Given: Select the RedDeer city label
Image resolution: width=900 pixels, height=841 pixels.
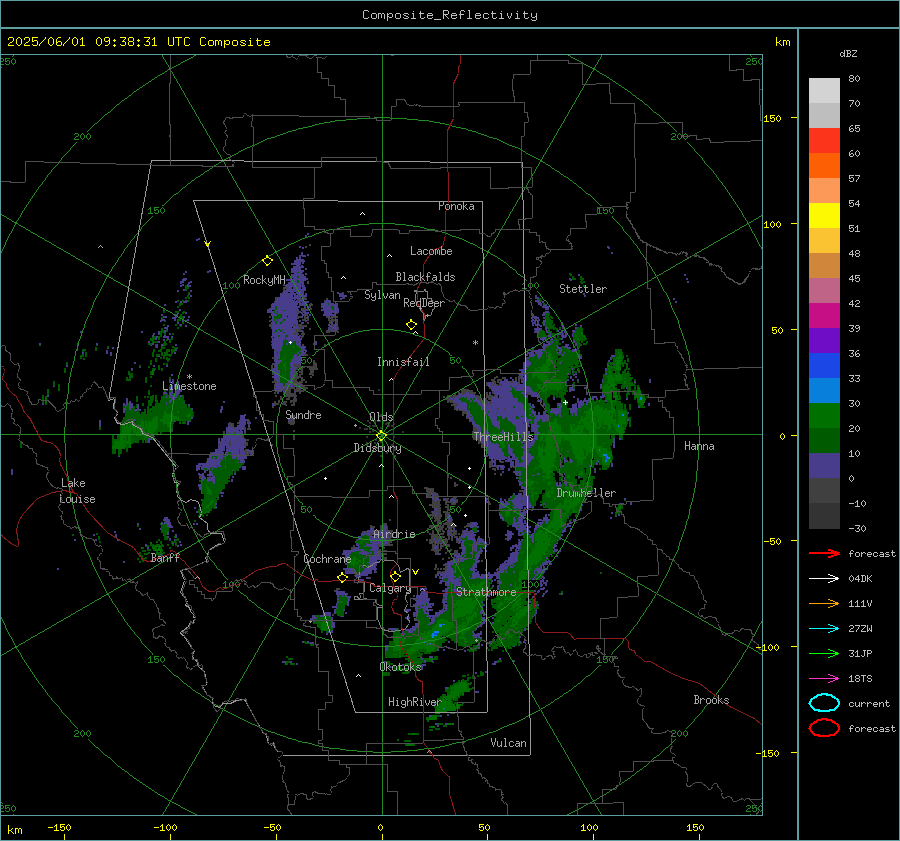Looking at the screenshot, I should click(424, 303).
